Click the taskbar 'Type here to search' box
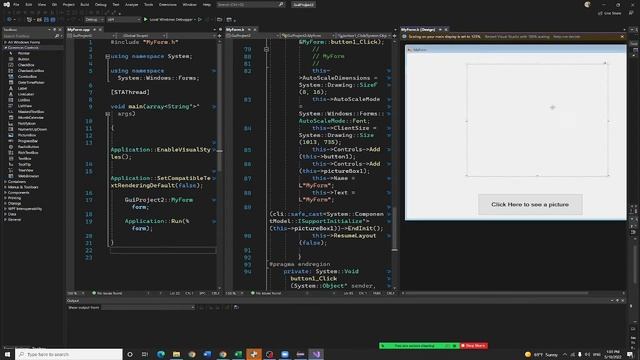640x360 pixels. coord(69,354)
